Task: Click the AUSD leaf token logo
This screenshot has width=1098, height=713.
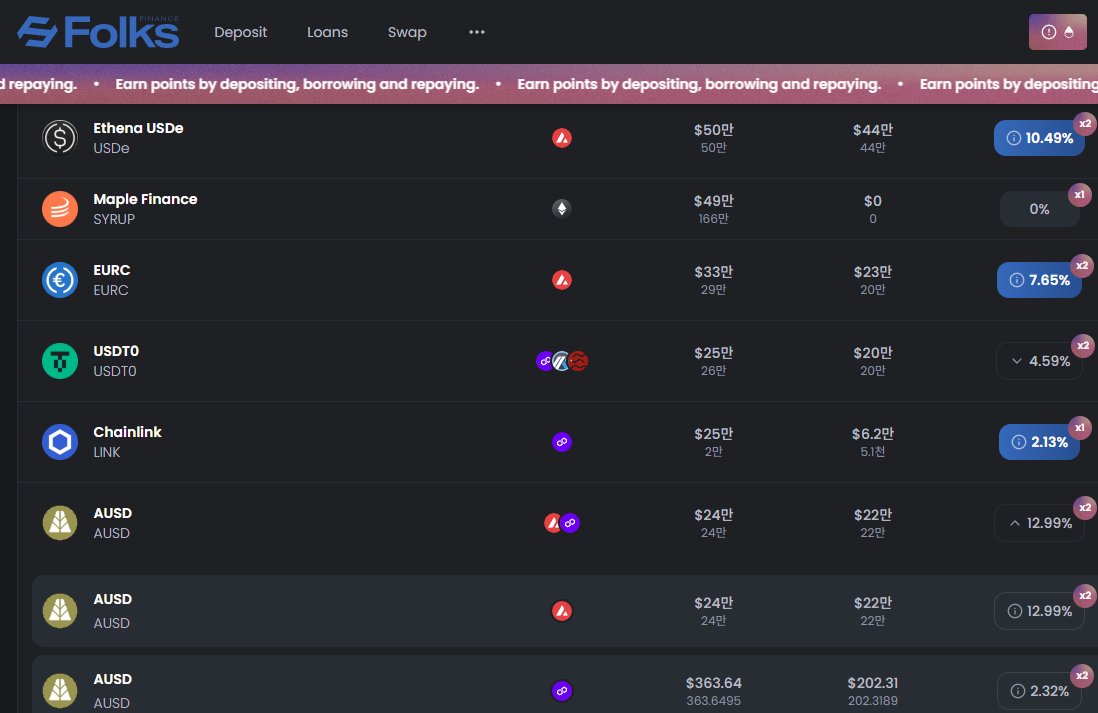Action: point(59,522)
